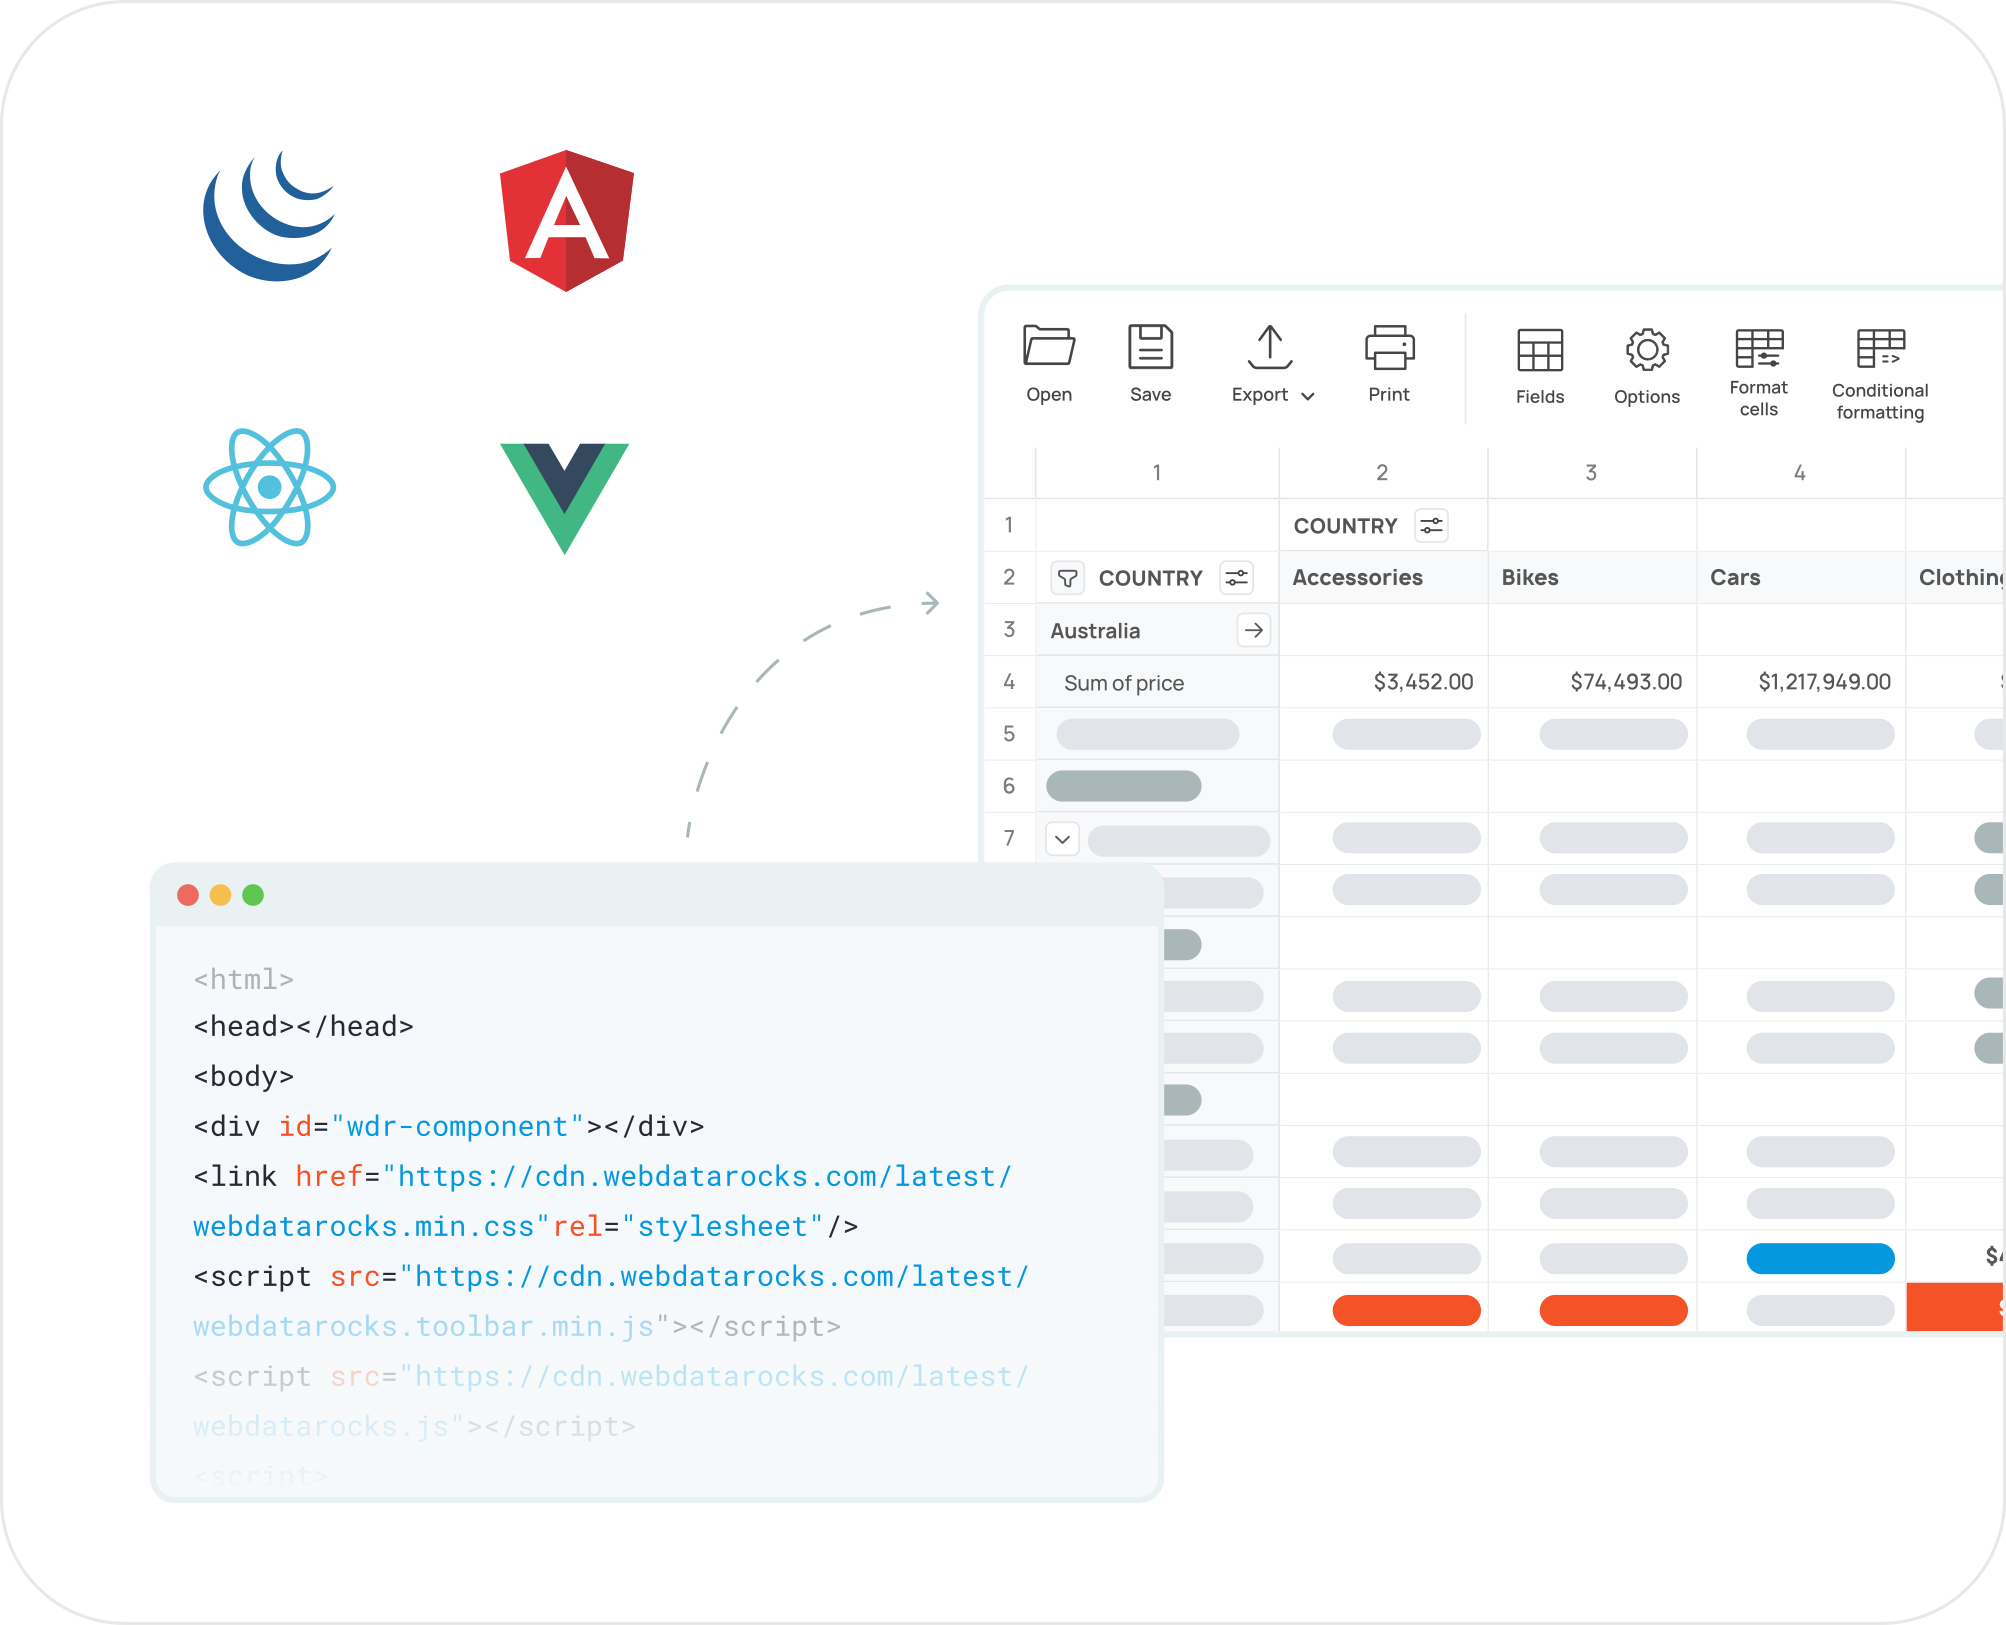Open the Fields list icon
The width and height of the screenshot is (2006, 1625).
click(1539, 350)
